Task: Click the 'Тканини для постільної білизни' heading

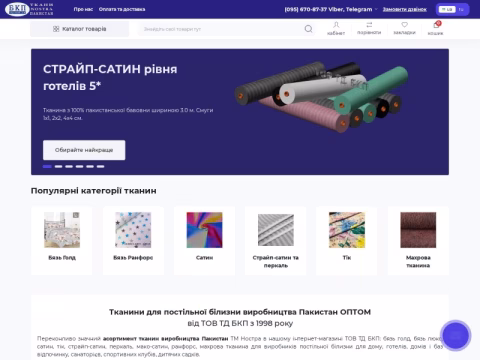Action: pos(240,312)
